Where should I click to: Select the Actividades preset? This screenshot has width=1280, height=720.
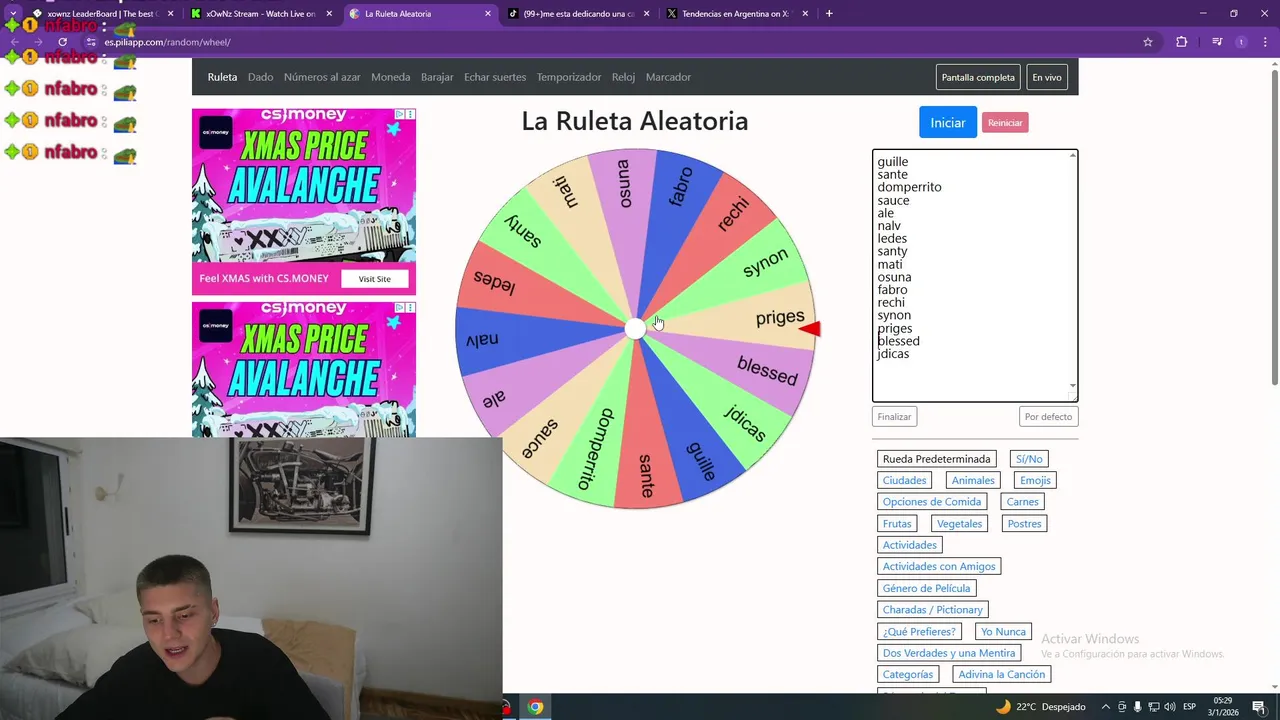tap(910, 545)
